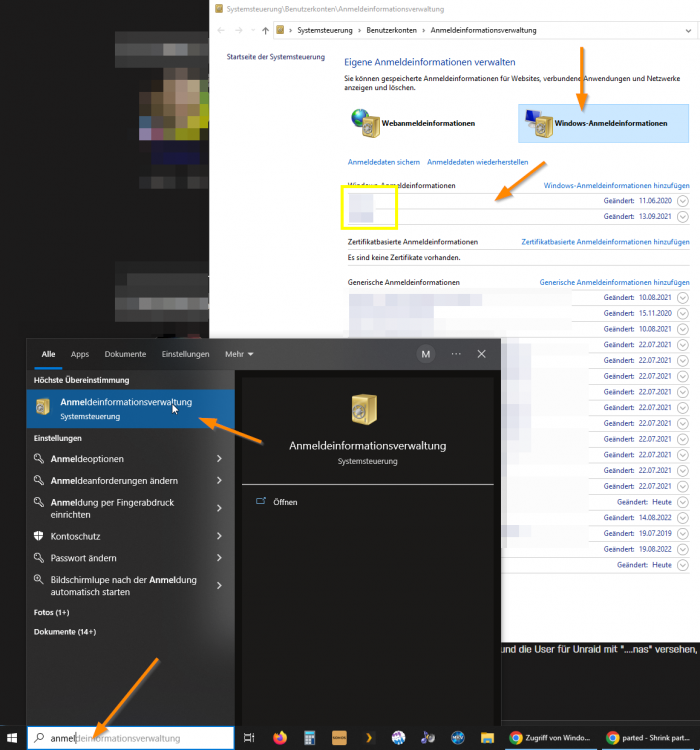The width and height of the screenshot is (700, 750).
Task: Switch to Chrome 'parted - Shrink part...' window
Action: tap(649, 738)
